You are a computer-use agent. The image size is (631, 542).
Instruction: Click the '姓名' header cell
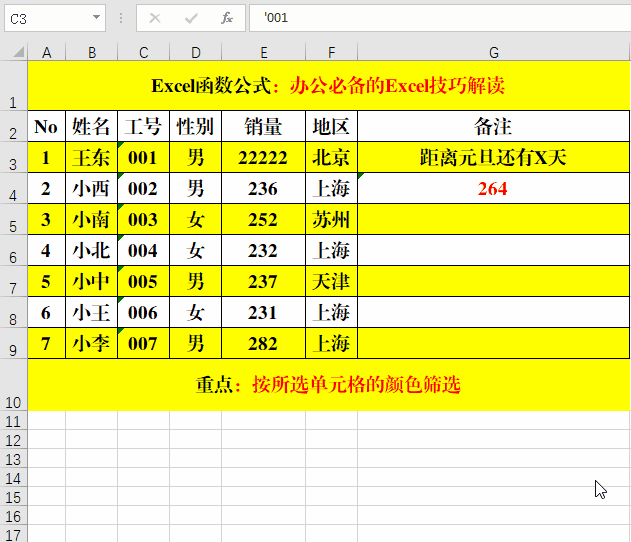coord(91,126)
